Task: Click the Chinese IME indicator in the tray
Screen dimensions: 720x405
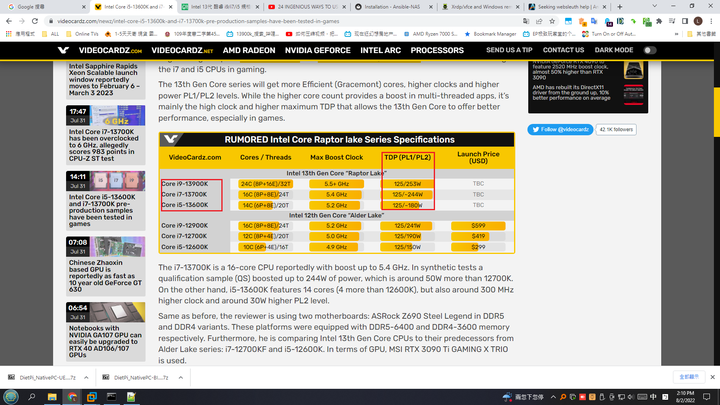Action: 653,397
